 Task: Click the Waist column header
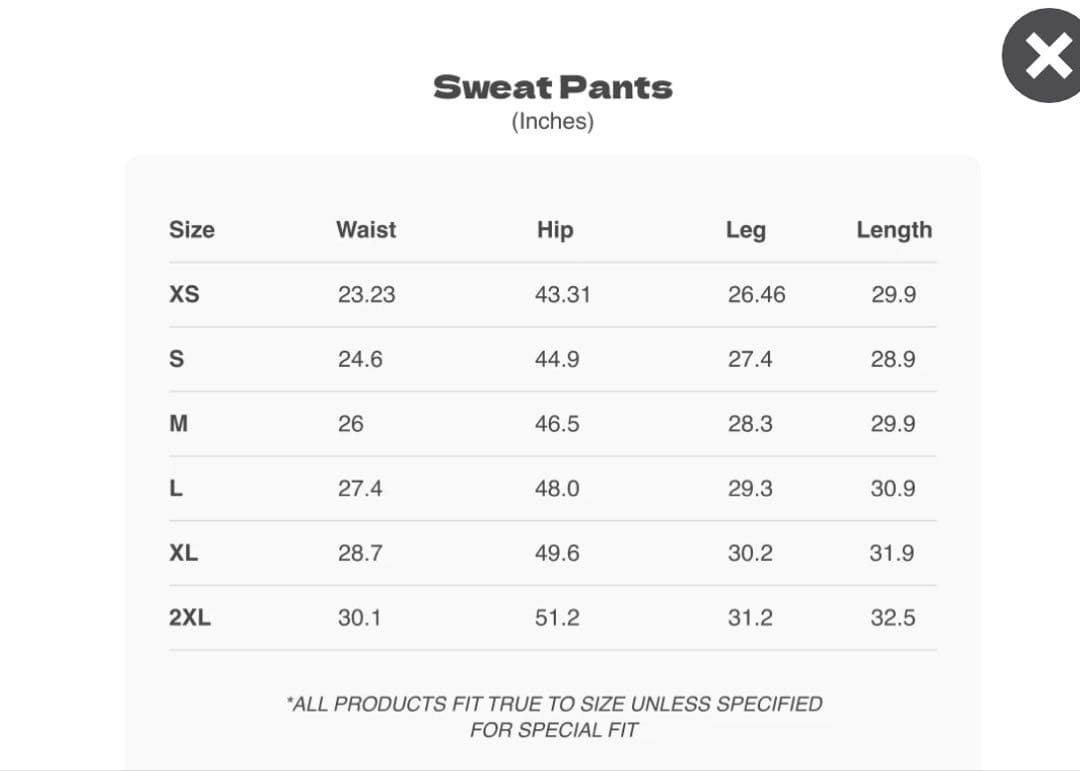click(x=366, y=230)
